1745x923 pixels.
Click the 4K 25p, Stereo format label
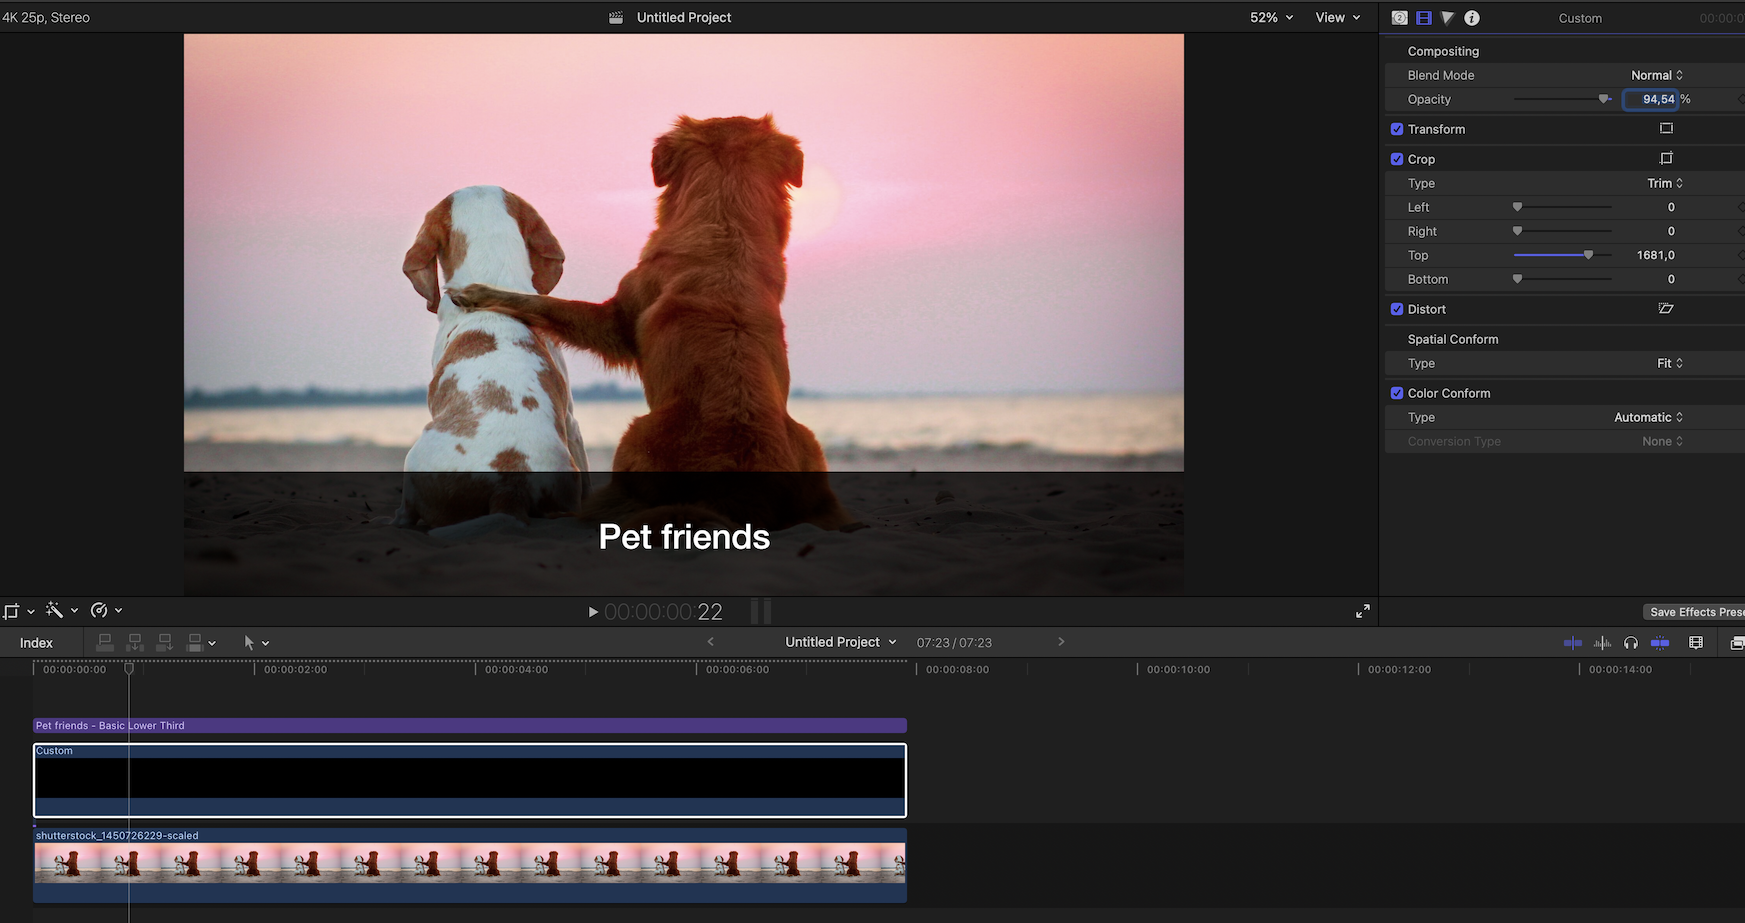[46, 17]
